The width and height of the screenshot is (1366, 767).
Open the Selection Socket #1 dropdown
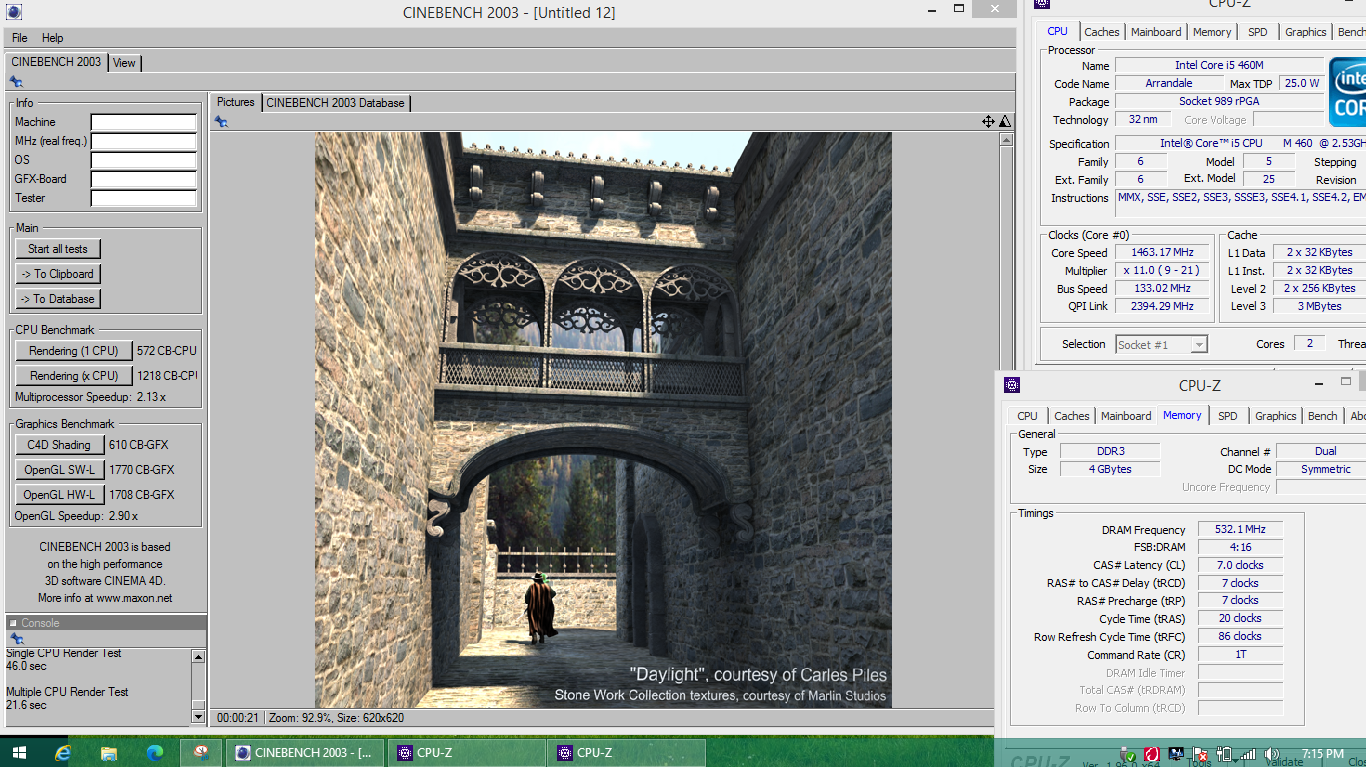pos(1161,344)
